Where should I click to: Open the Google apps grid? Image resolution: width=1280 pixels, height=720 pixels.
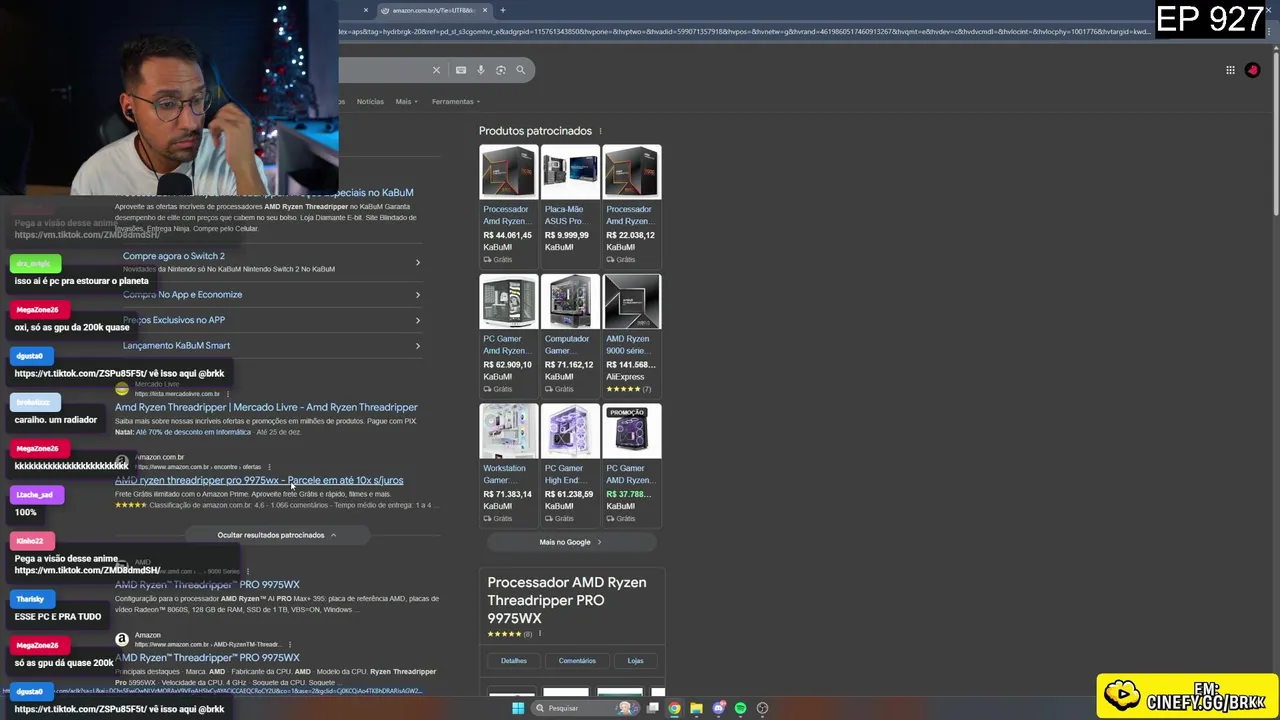pyautogui.click(x=1230, y=70)
